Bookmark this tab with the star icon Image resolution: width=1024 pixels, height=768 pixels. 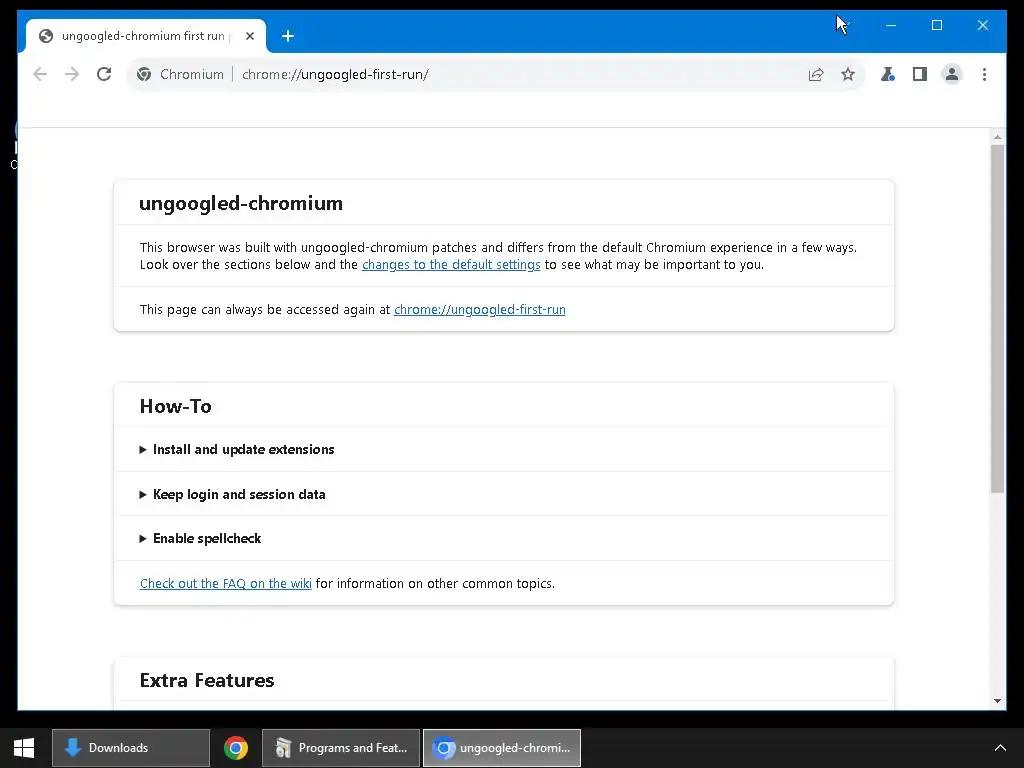tap(848, 74)
